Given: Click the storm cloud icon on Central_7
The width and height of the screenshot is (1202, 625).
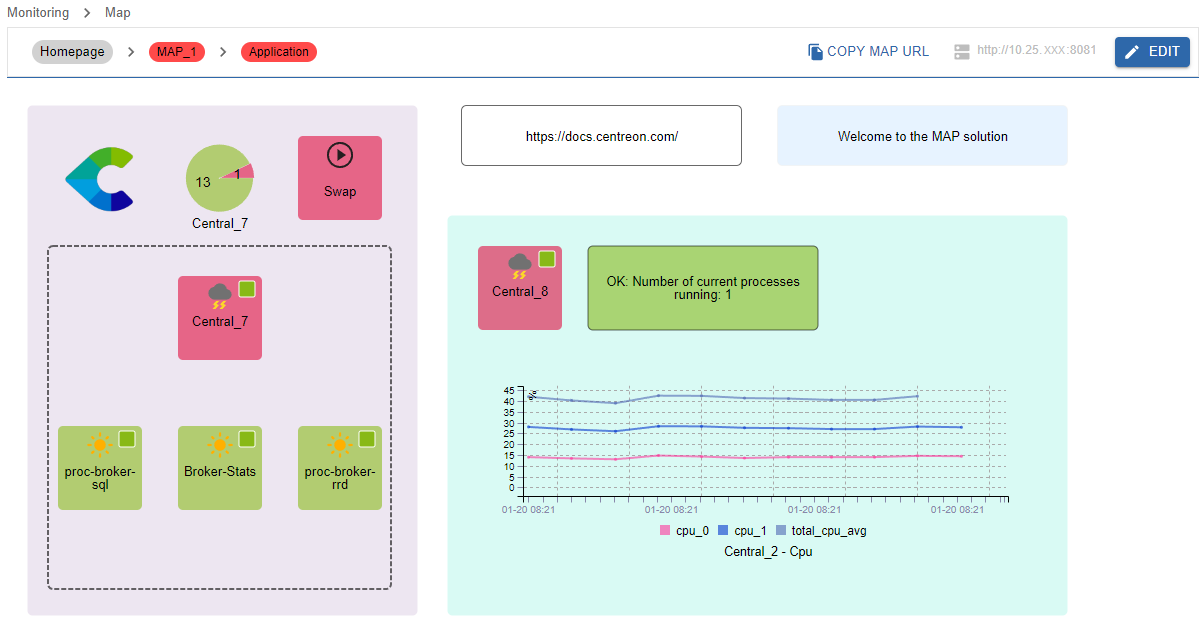Looking at the screenshot, I should 219,295.
